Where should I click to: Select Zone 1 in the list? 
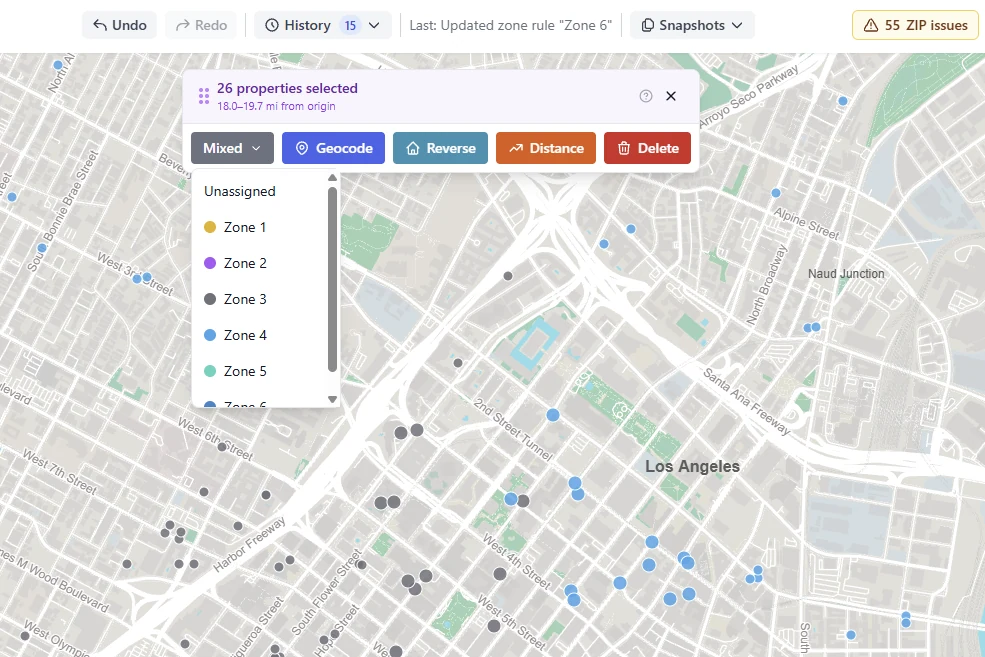(x=260, y=227)
